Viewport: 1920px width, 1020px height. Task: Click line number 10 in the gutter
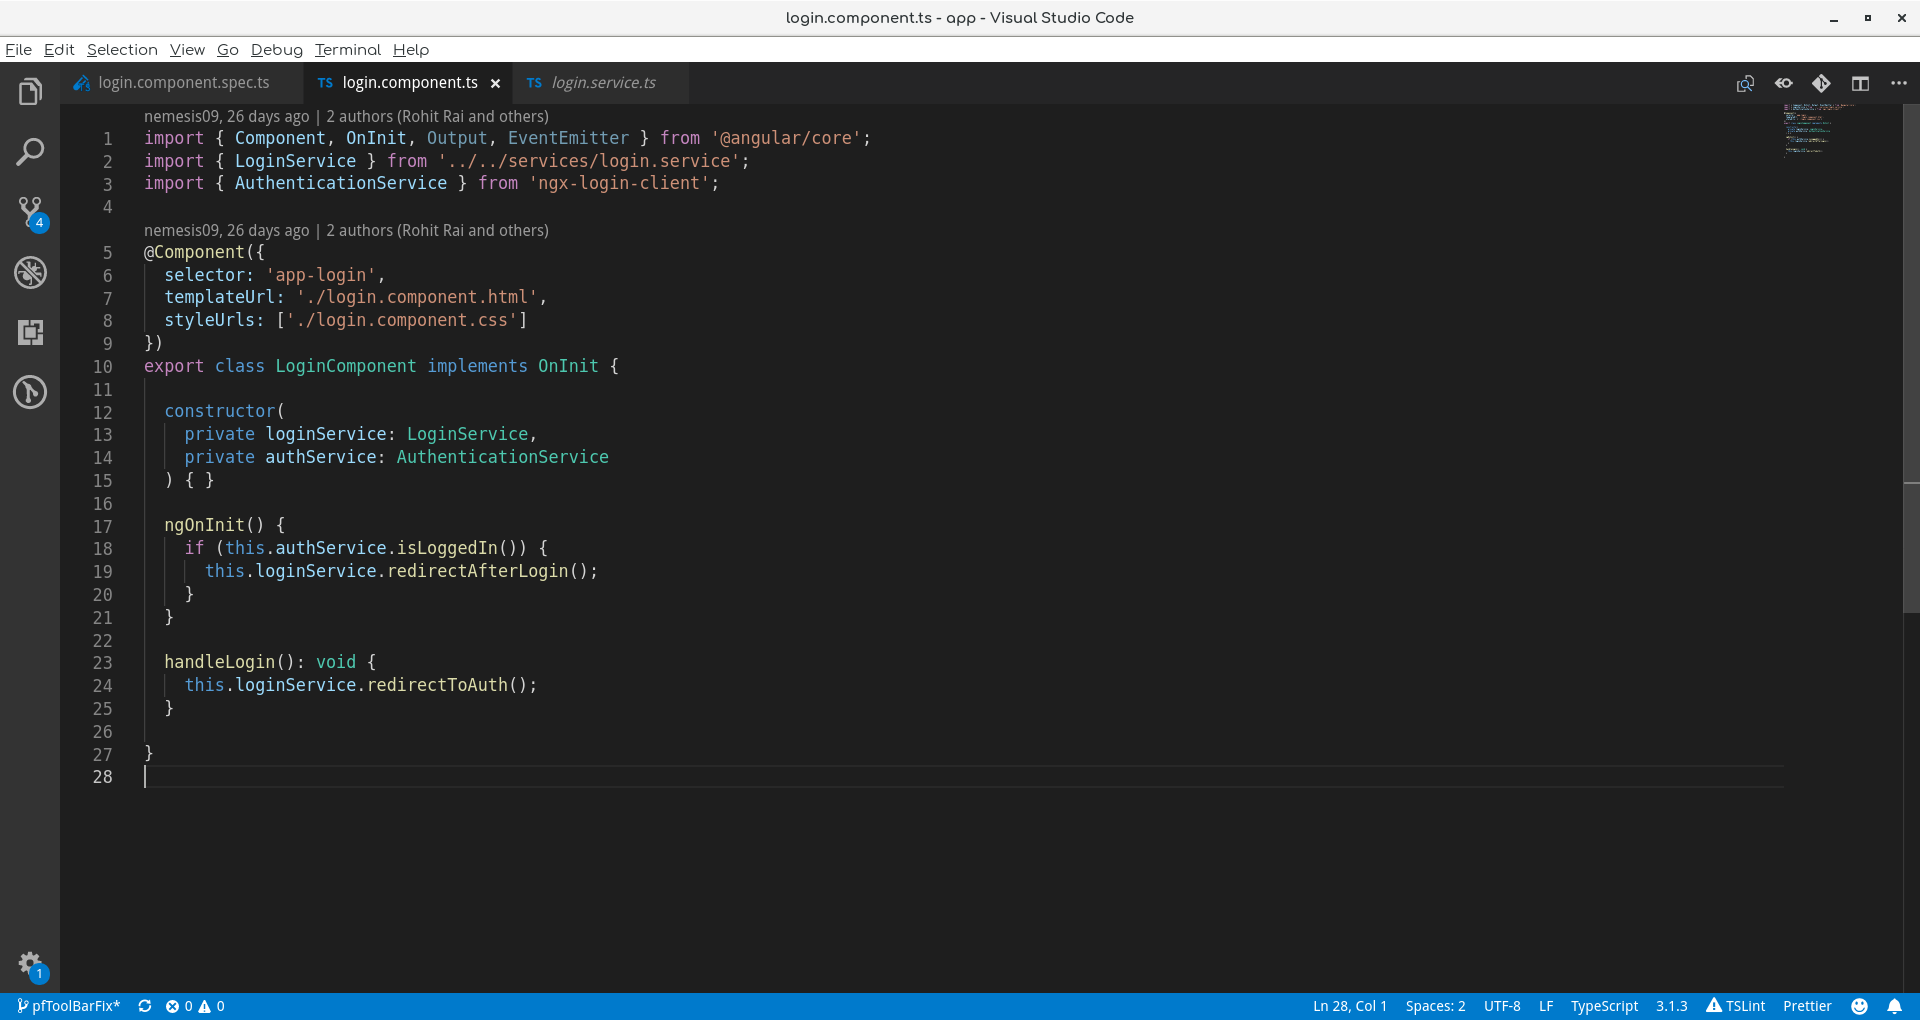[103, 367]
